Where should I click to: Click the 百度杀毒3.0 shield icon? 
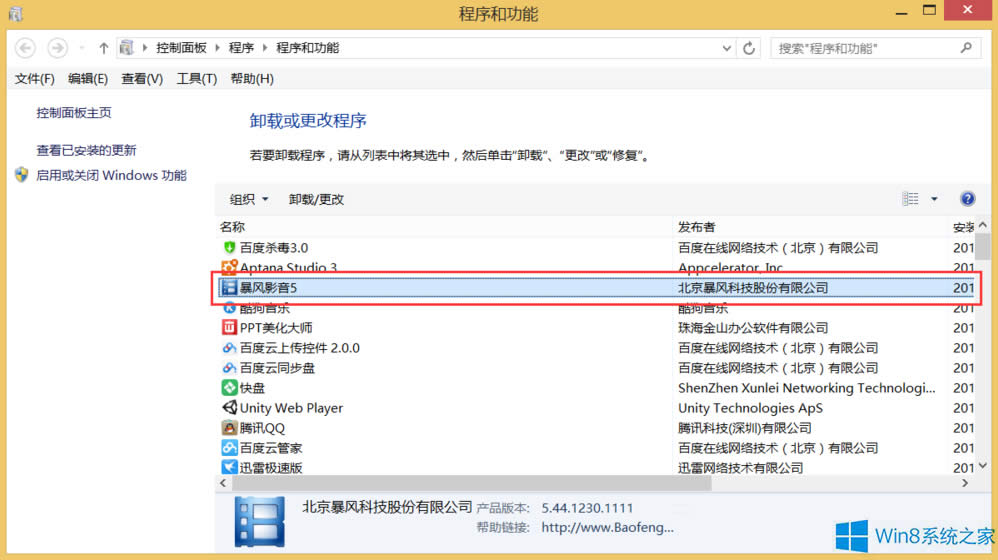coord(229,248)
